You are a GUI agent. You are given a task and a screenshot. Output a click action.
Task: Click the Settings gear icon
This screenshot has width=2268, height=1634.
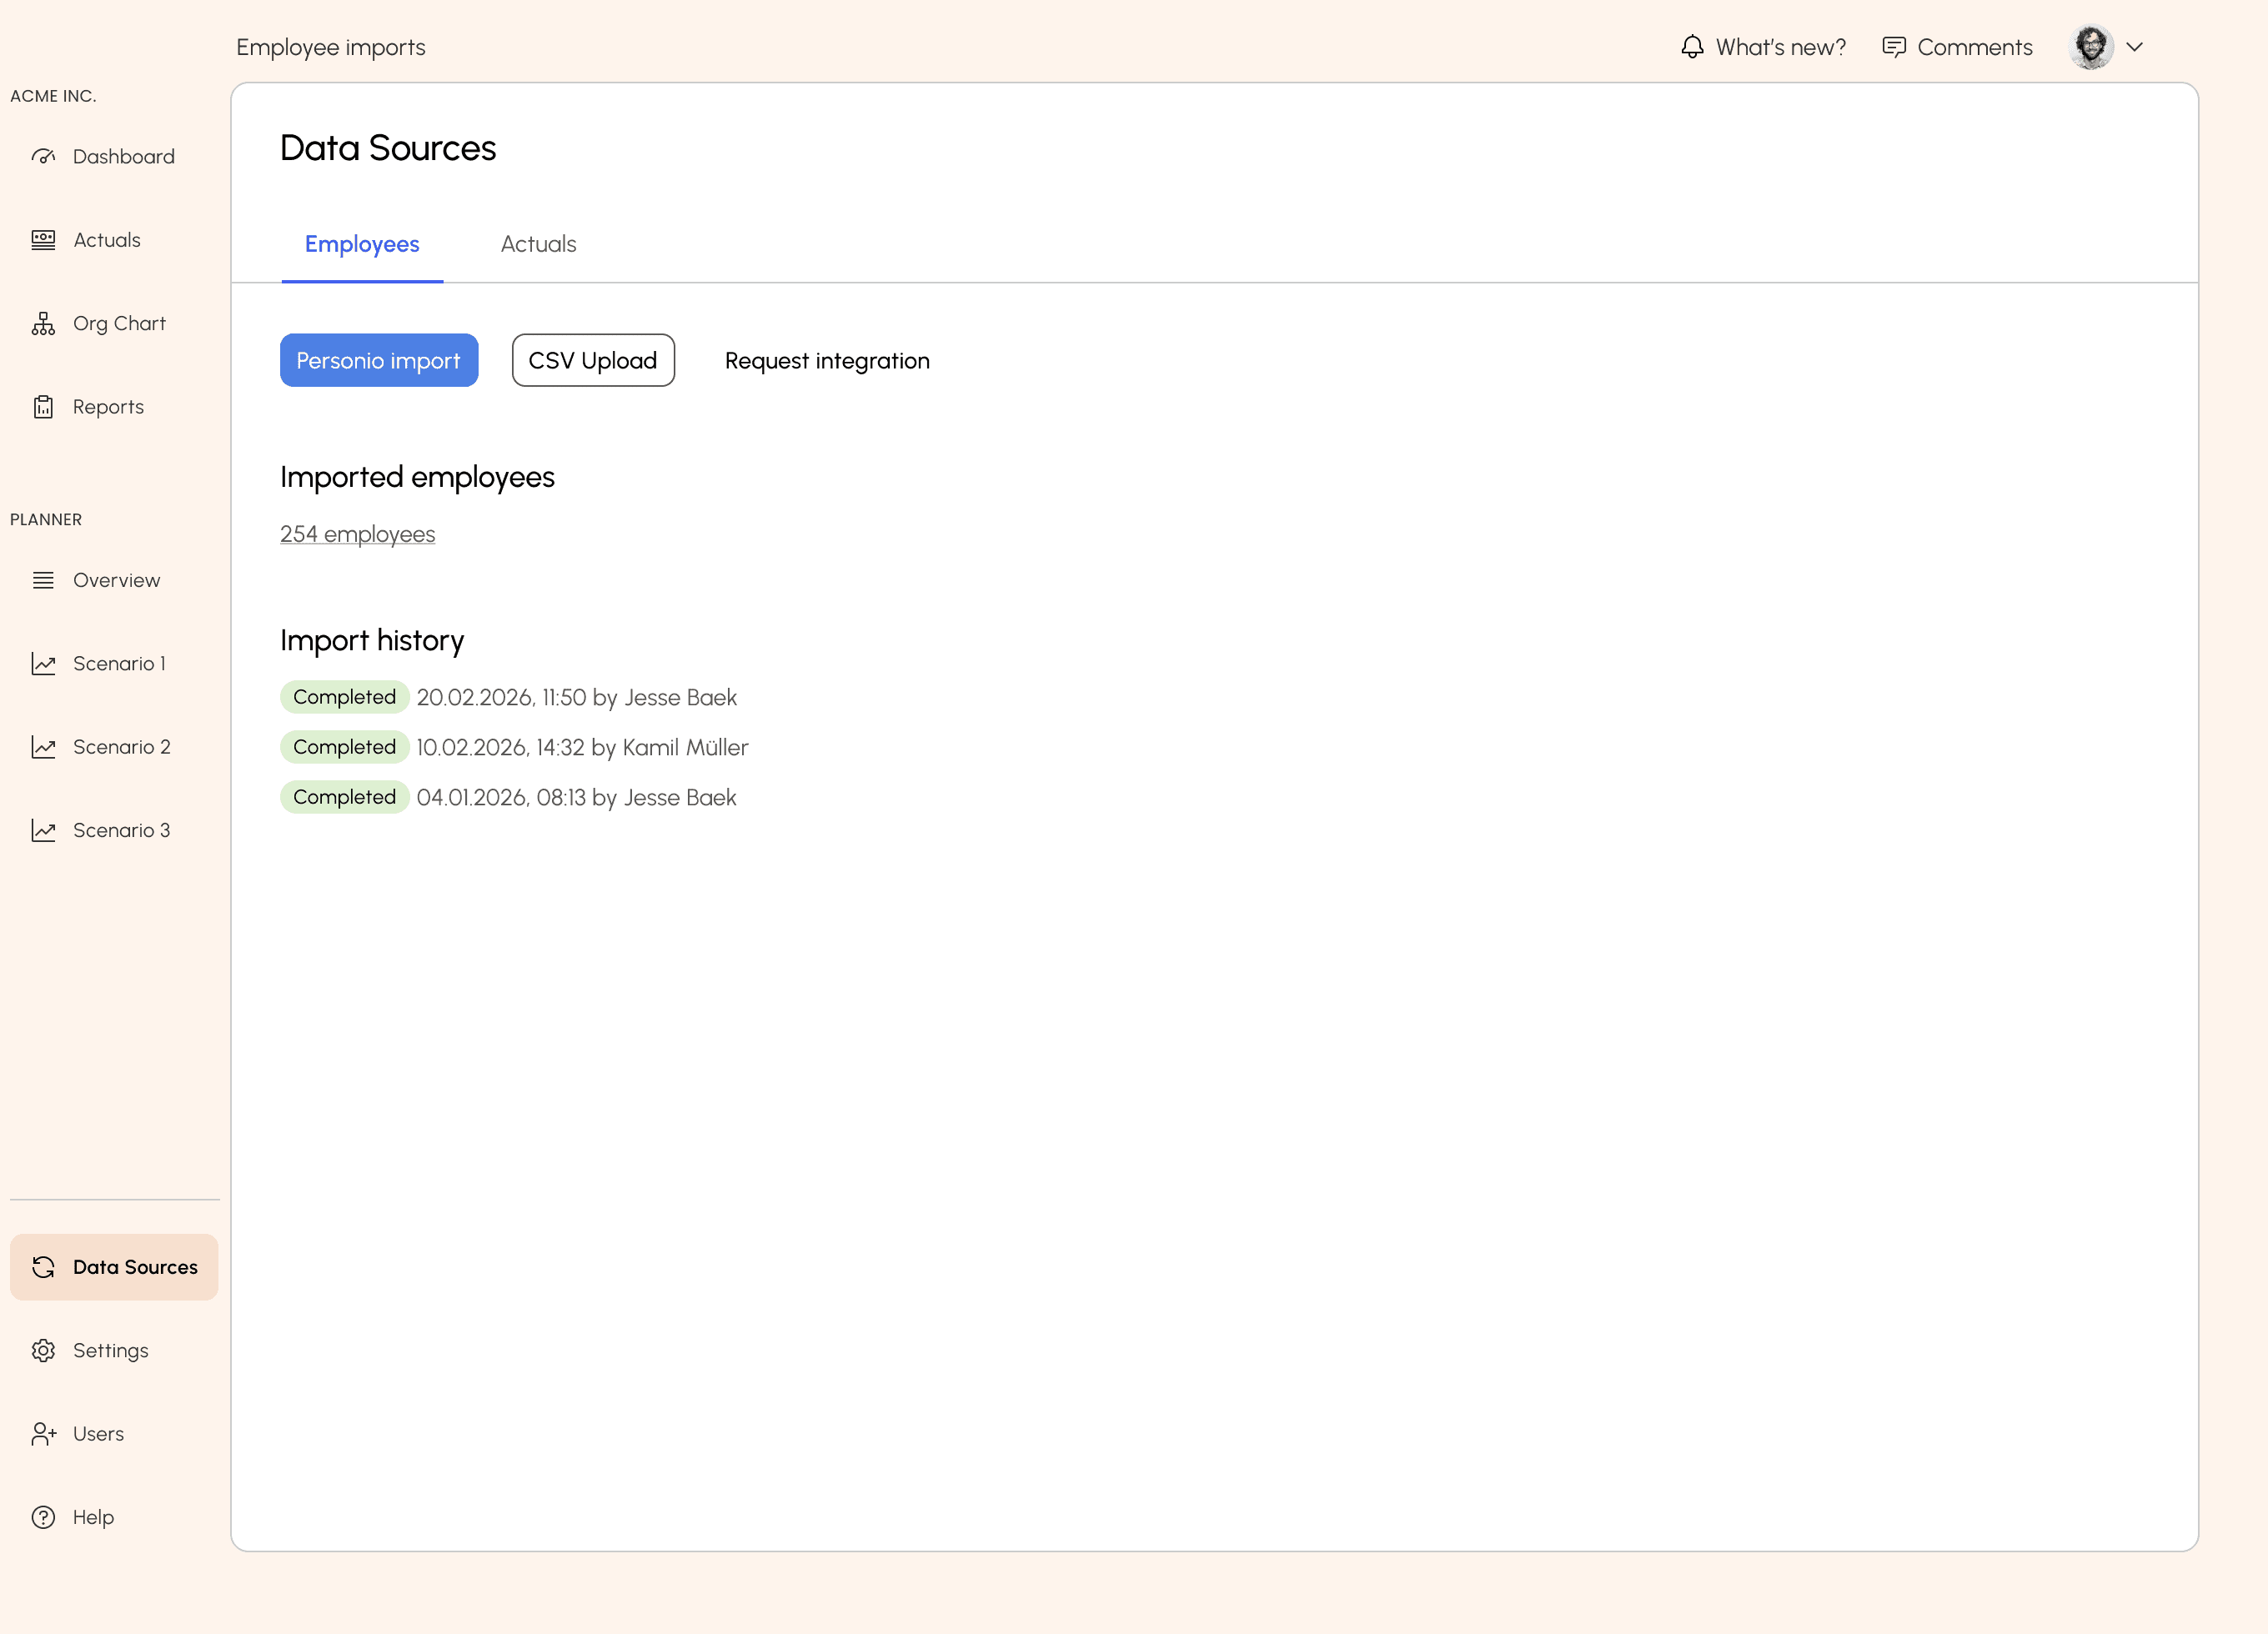coord(43,1351)
